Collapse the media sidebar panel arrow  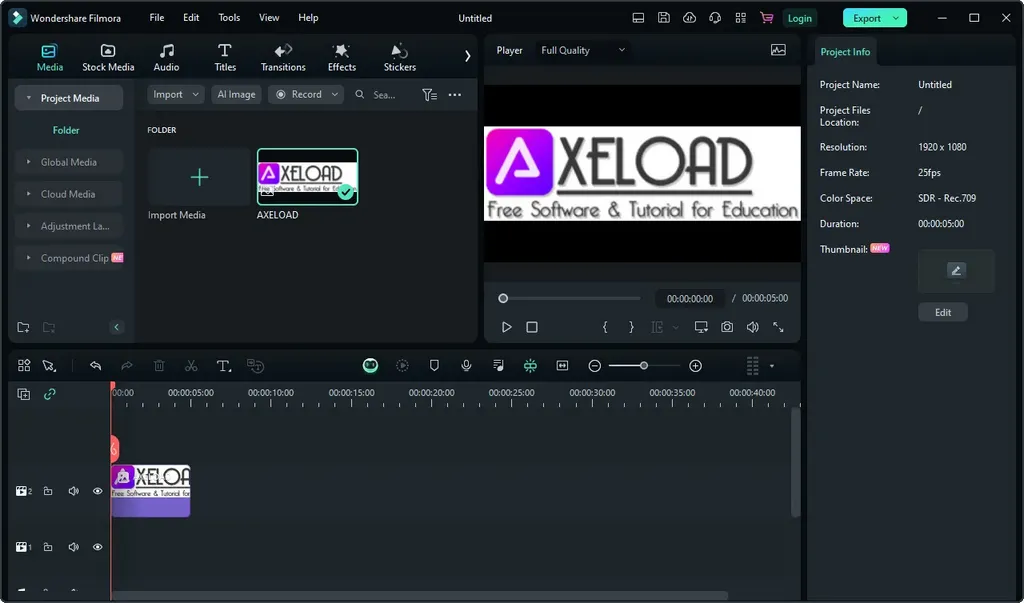tap(116, 327)
